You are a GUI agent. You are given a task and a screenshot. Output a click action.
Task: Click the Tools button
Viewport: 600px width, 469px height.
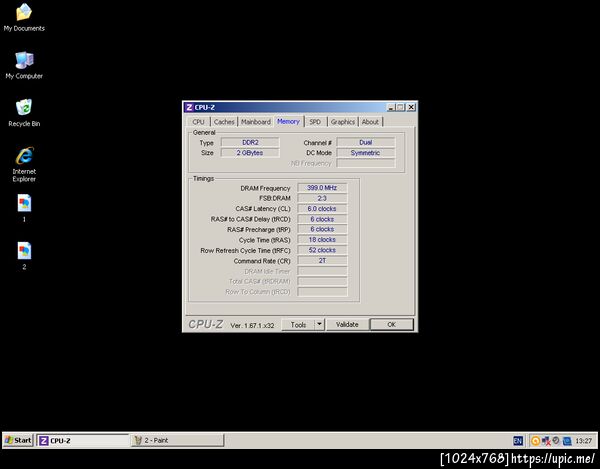tap(298, 324)
